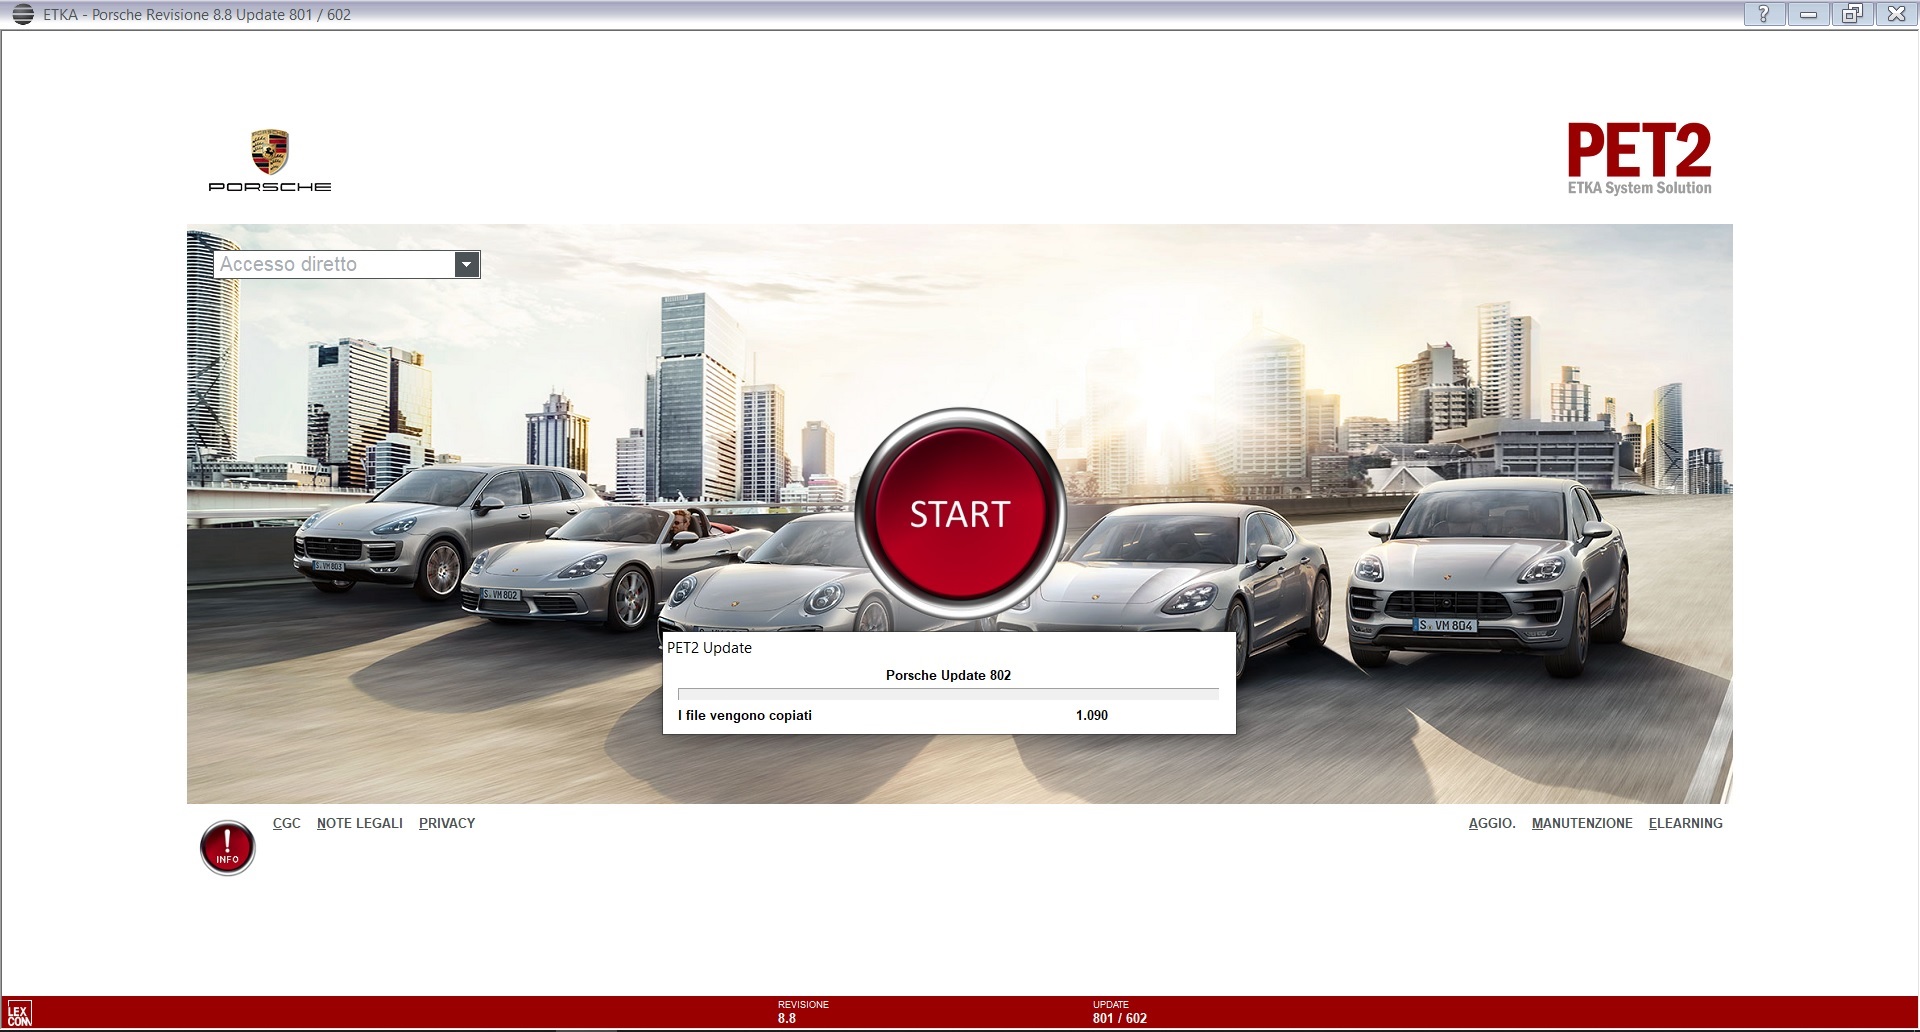This screenshot has height=1032, width=1920.
Task: Click the UPDATE 801 / 602 status entry
Action: 1120,1012
